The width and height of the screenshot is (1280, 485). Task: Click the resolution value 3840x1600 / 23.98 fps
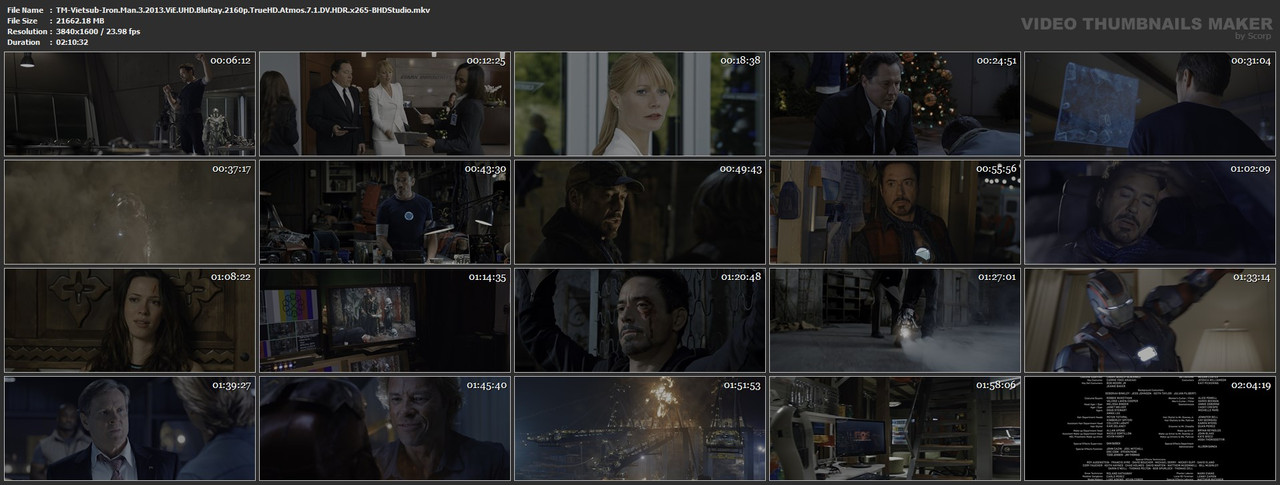98,31
